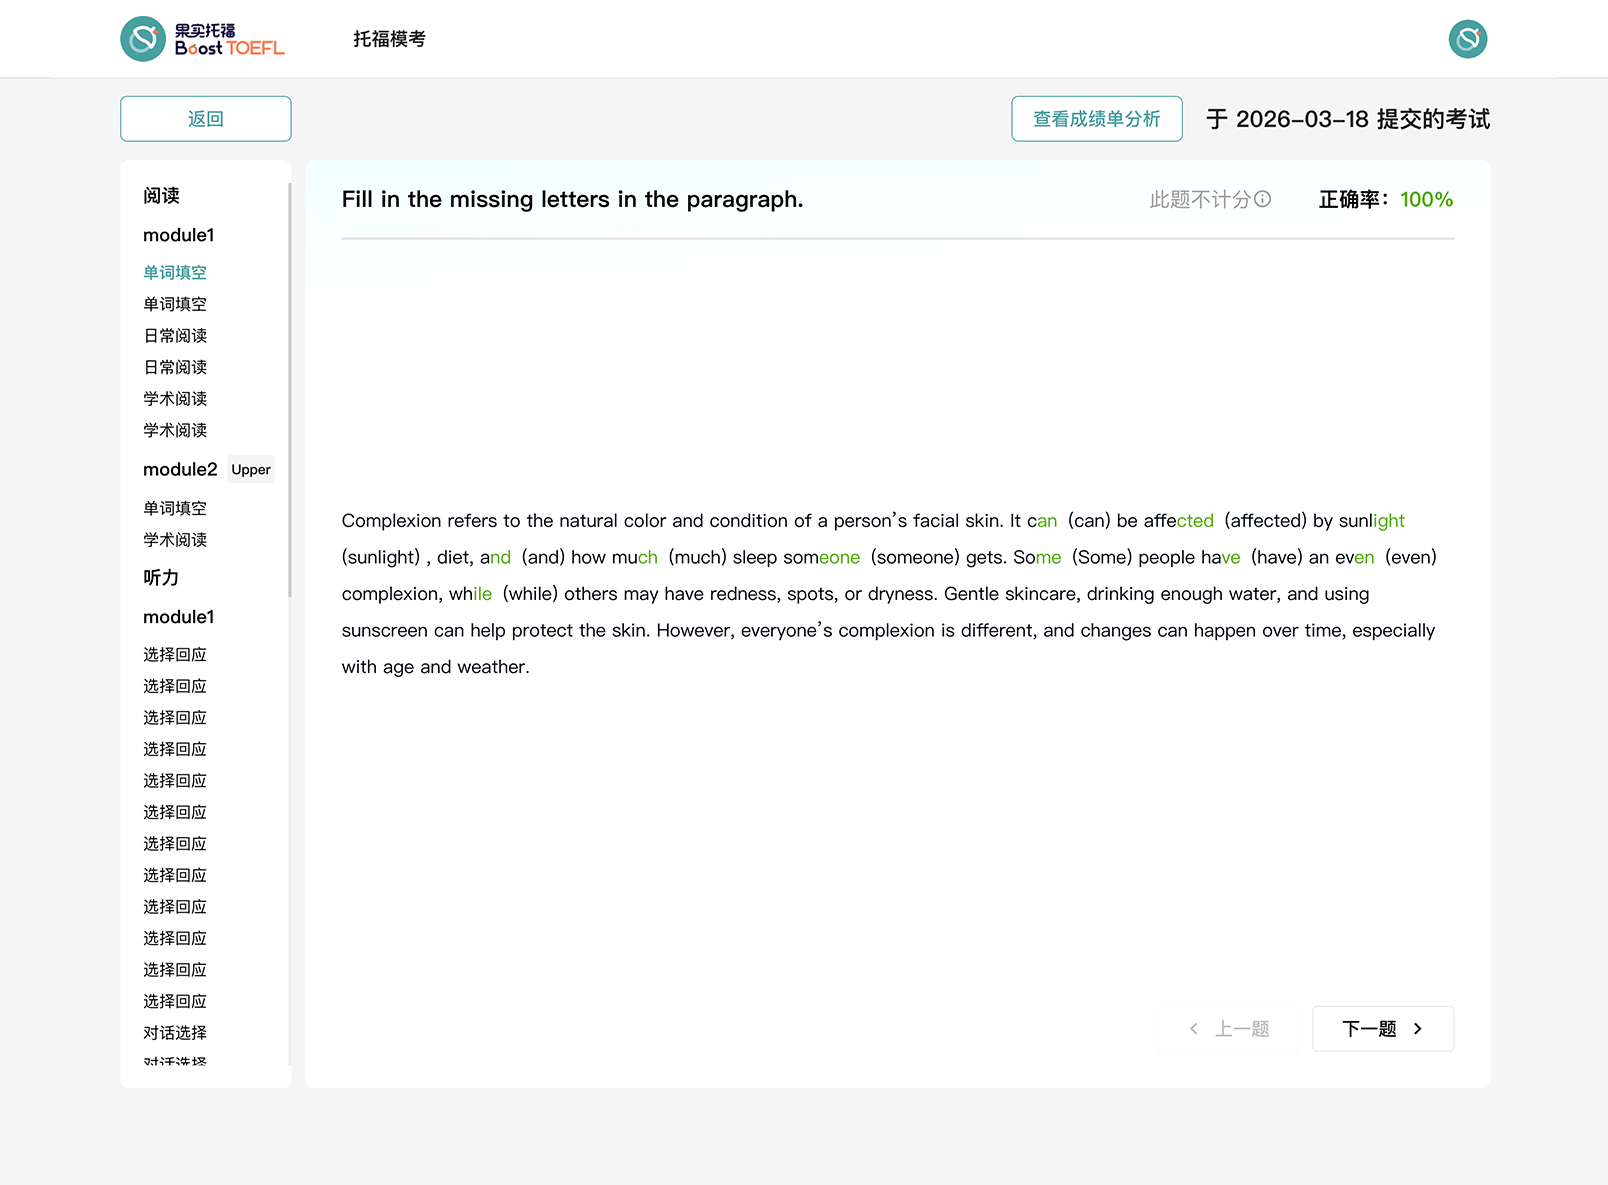This screenshot has height=1185, width=1608.
Task: Click the Boost TOEFL logo
Action: pyautogui.click(x=203, y=39)
